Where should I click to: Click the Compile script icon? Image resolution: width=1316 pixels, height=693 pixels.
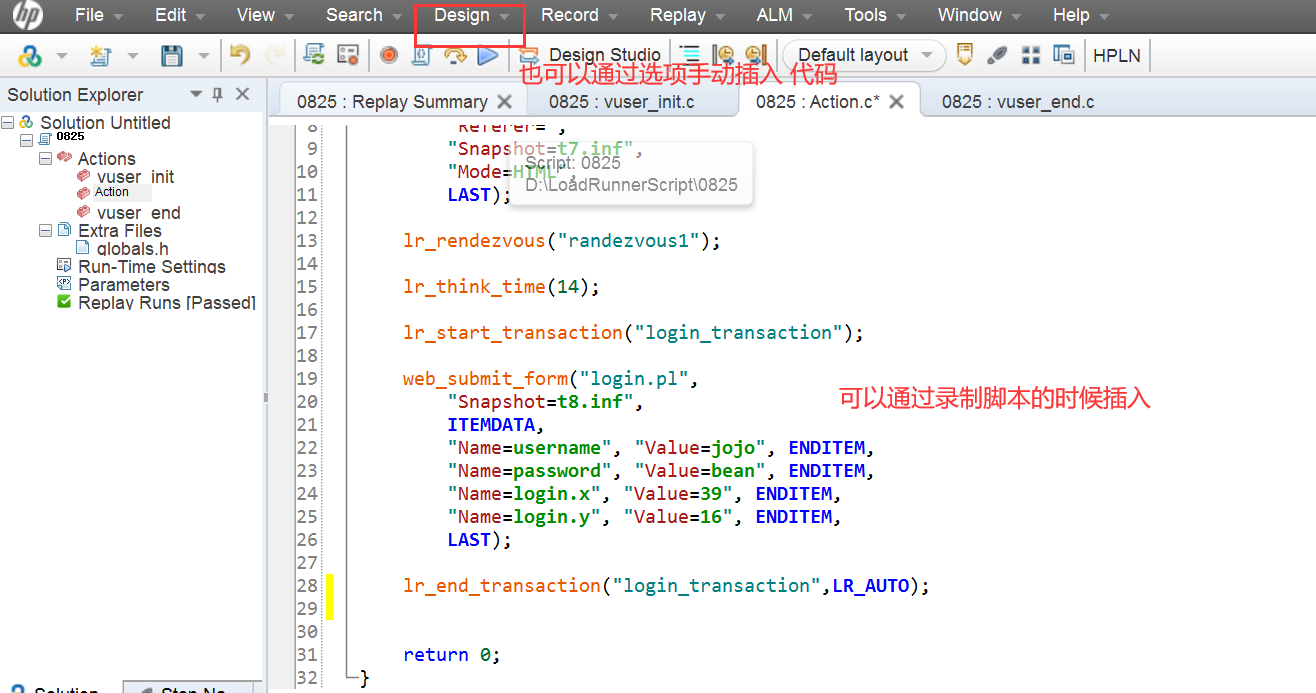(421, 55)
